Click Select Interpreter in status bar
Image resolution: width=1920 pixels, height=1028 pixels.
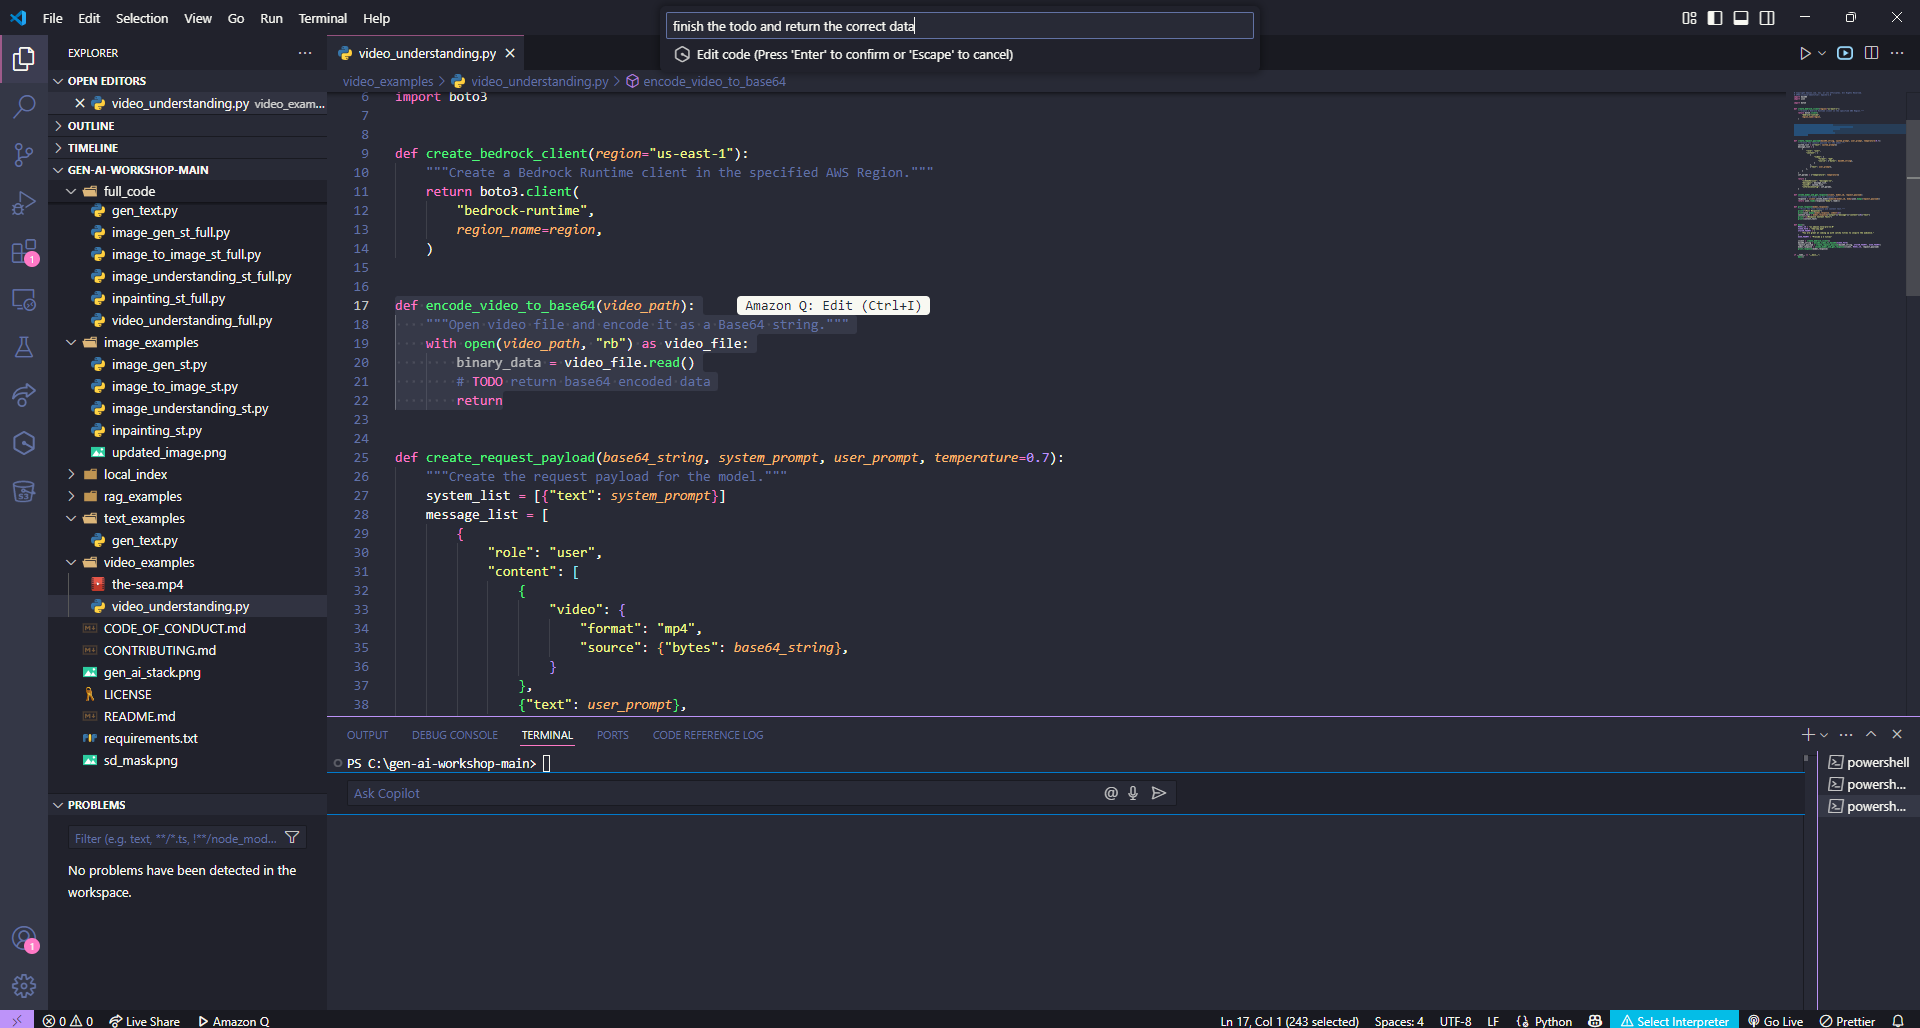pos(1675,1021)
